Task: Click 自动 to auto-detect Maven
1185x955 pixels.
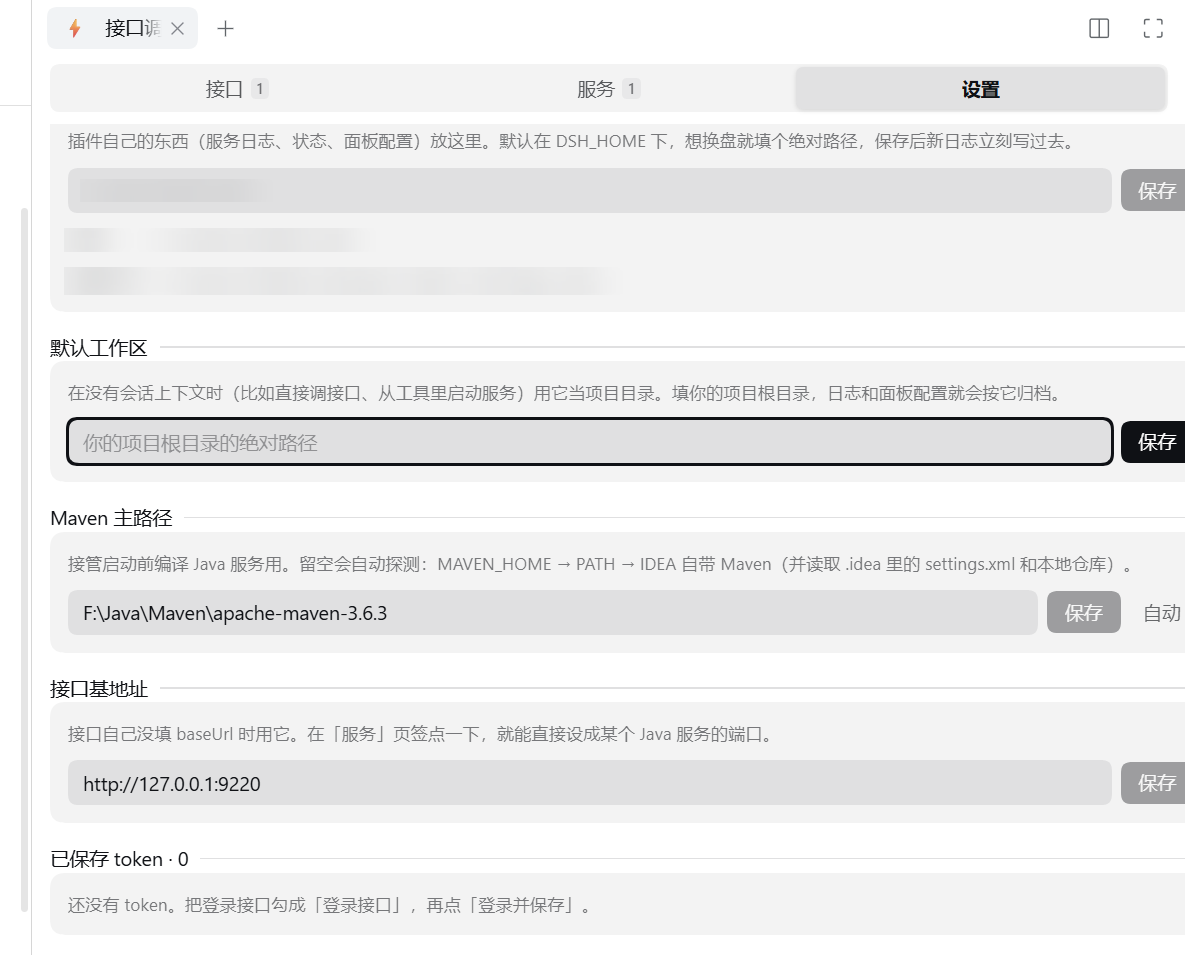Action: (x=1162, y=613)
